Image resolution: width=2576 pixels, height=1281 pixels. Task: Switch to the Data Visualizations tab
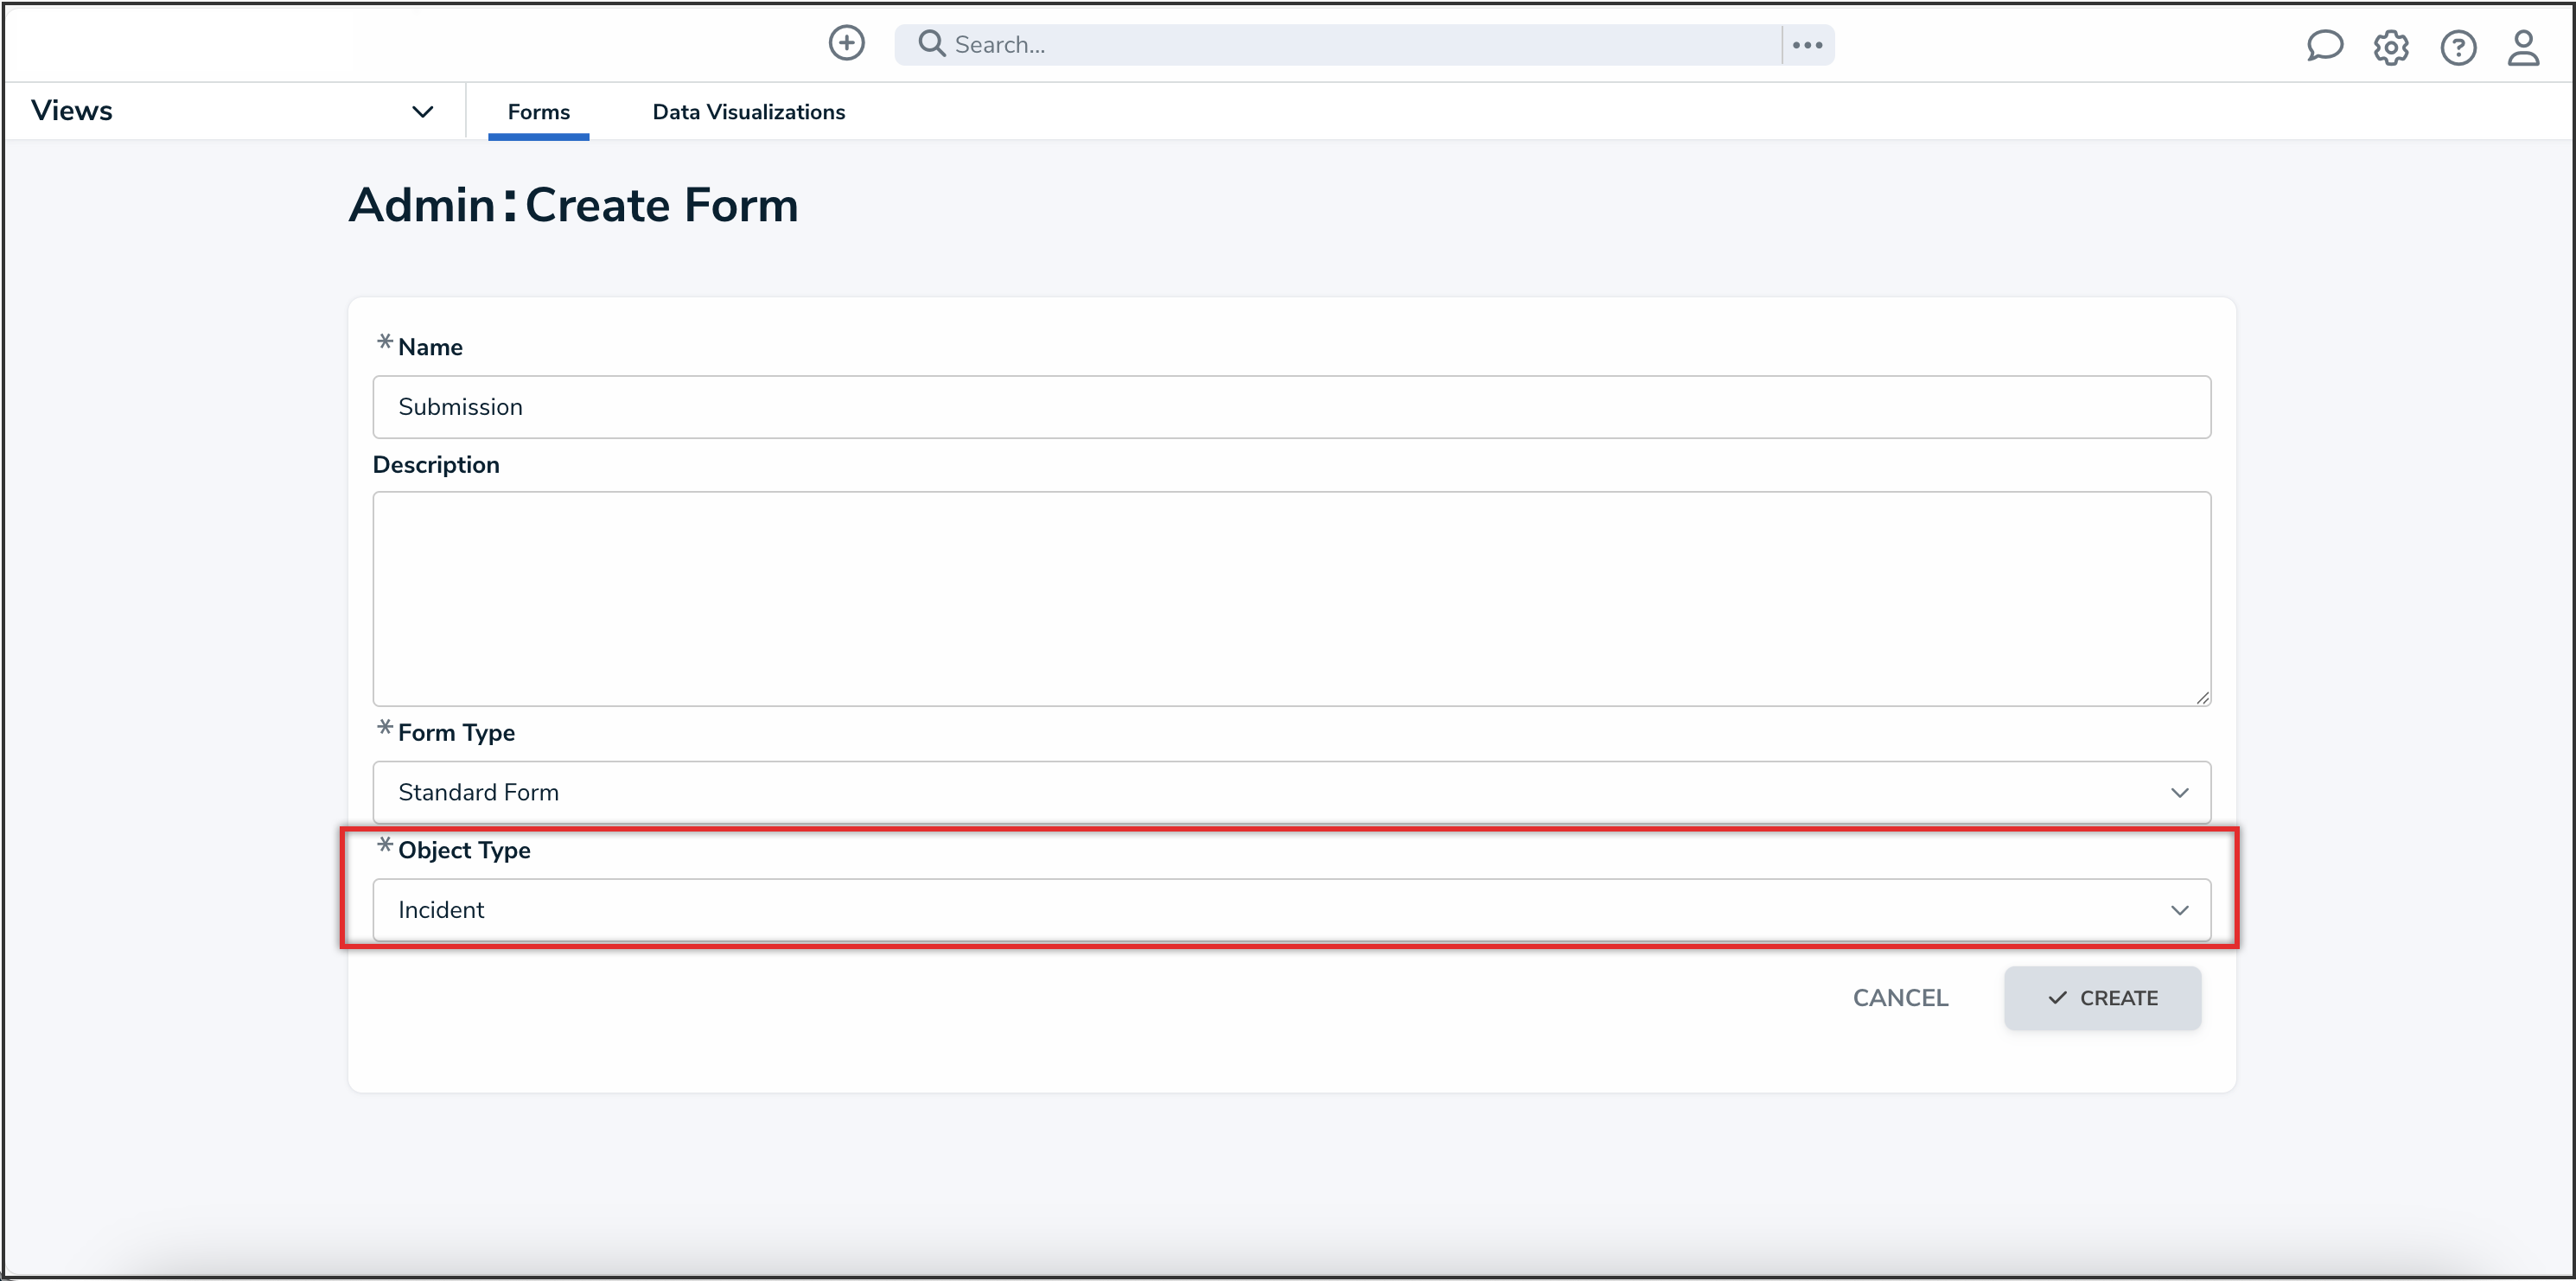[748, 111]
